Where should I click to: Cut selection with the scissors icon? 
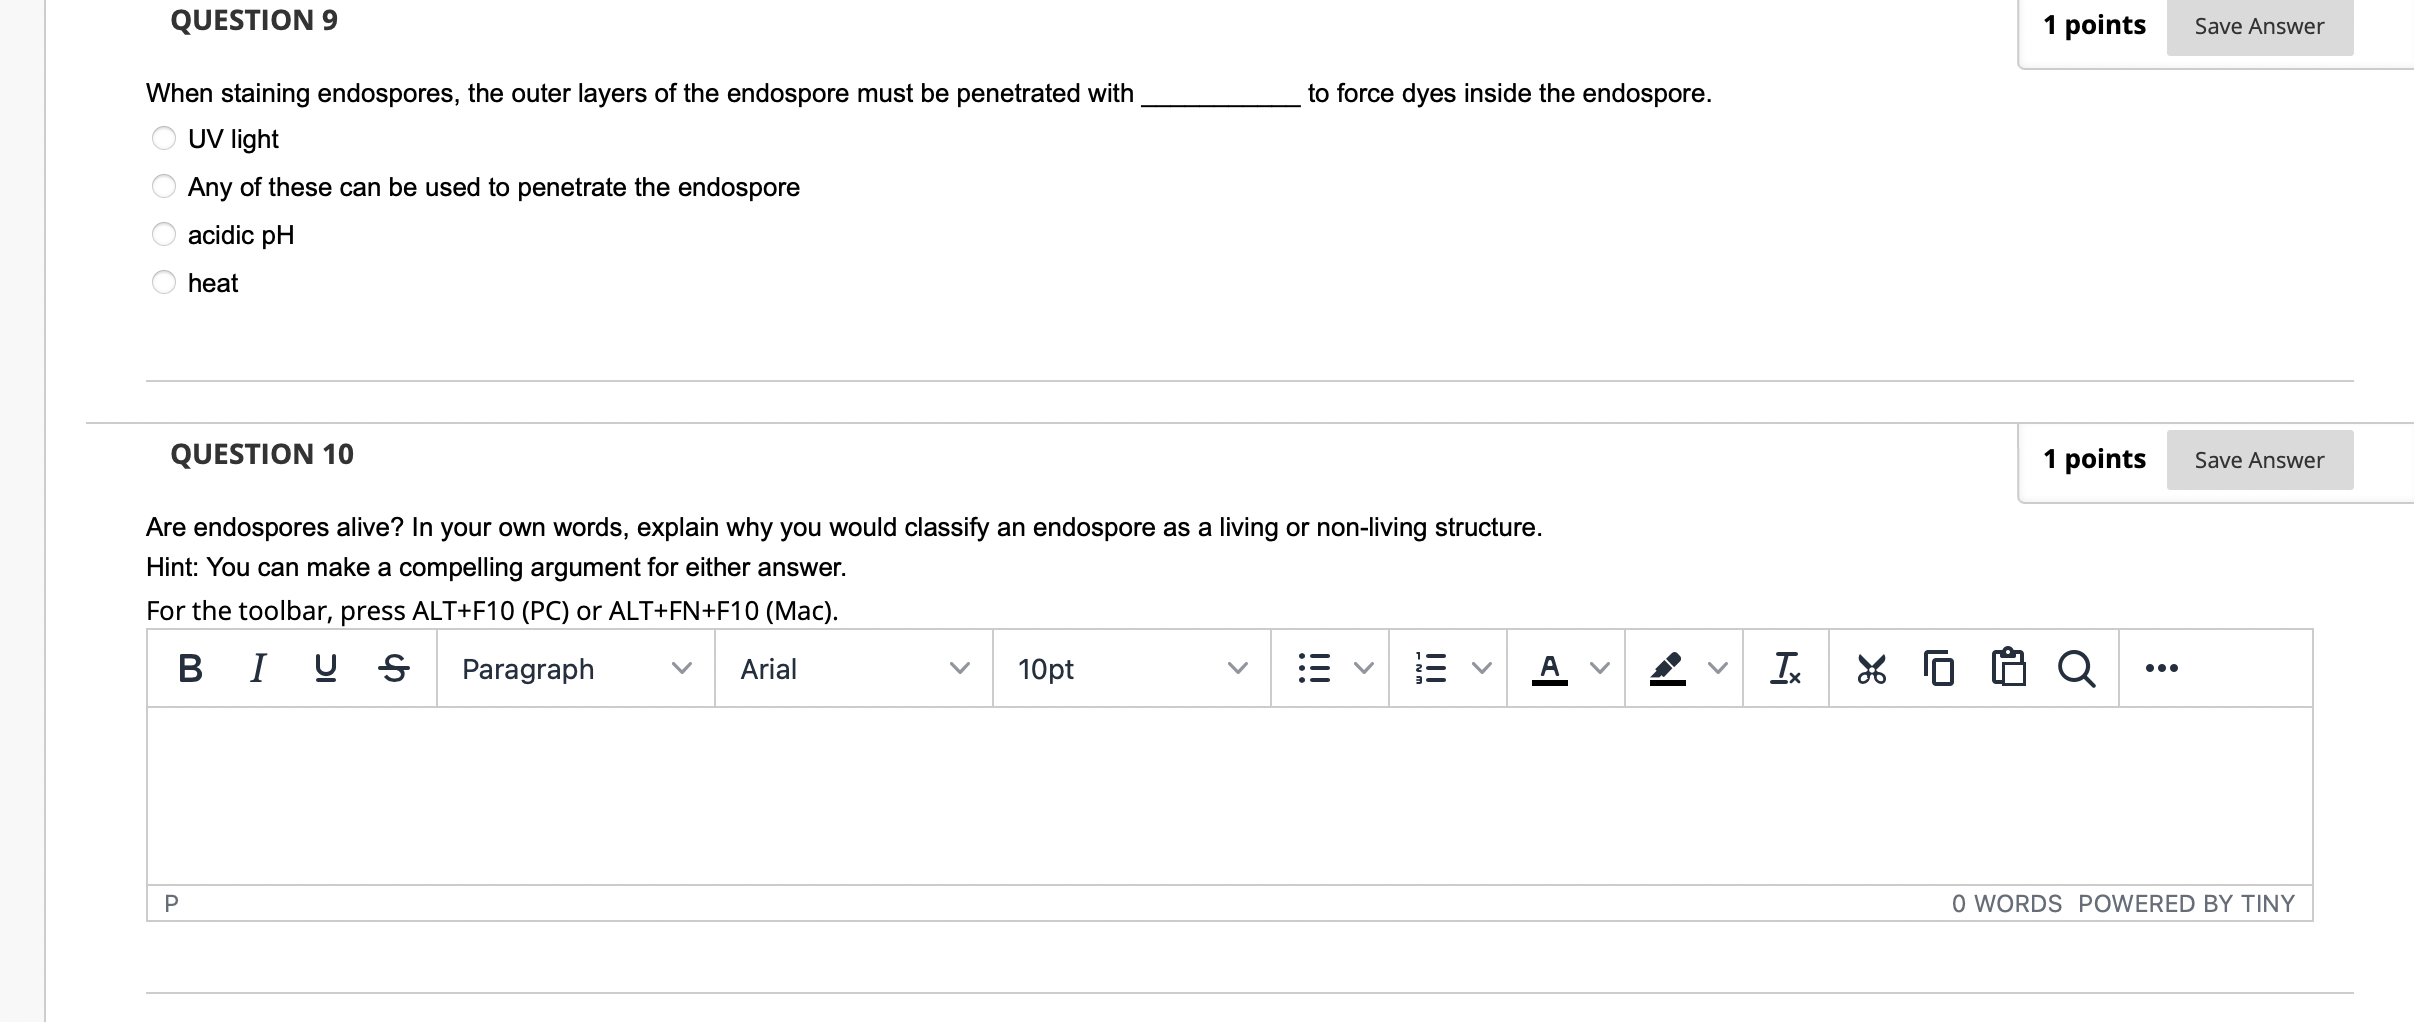coord(1871,668)
